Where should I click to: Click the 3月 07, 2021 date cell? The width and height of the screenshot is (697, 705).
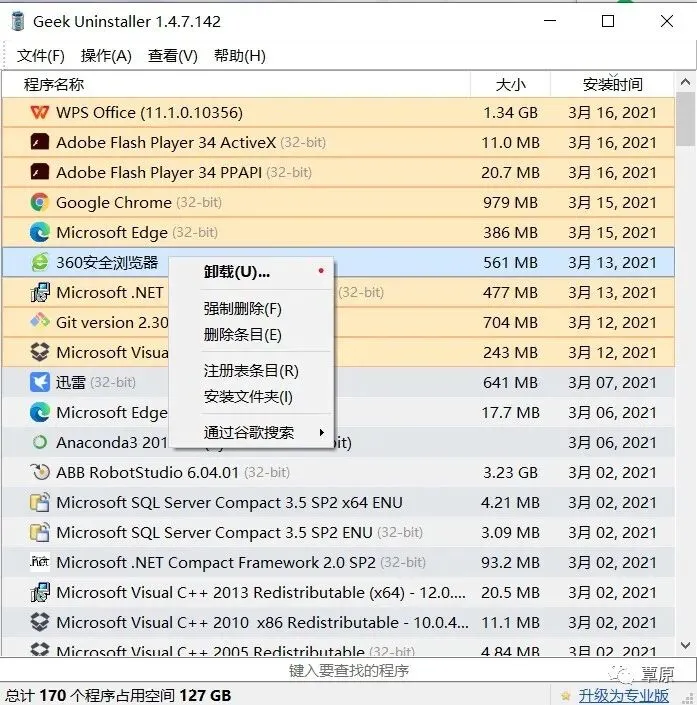[x=612, y=382]
